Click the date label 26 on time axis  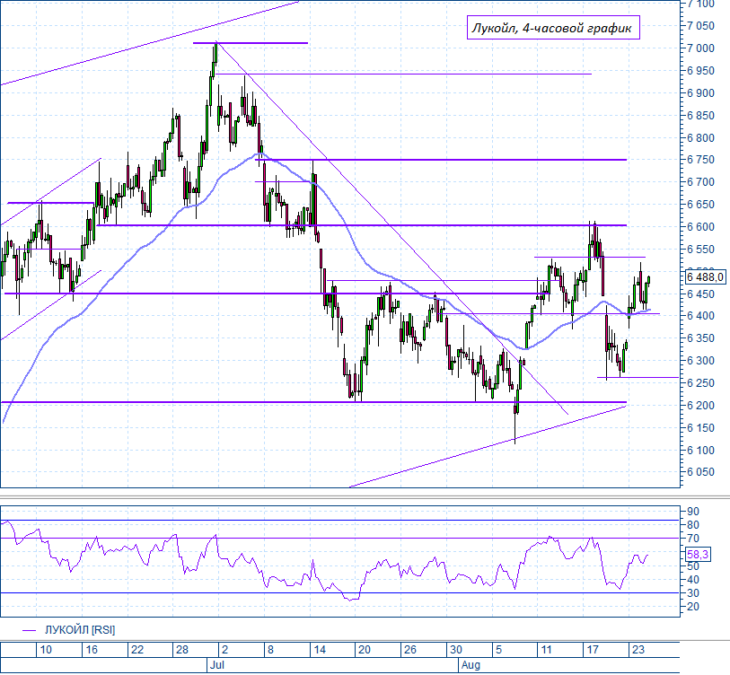410,650
